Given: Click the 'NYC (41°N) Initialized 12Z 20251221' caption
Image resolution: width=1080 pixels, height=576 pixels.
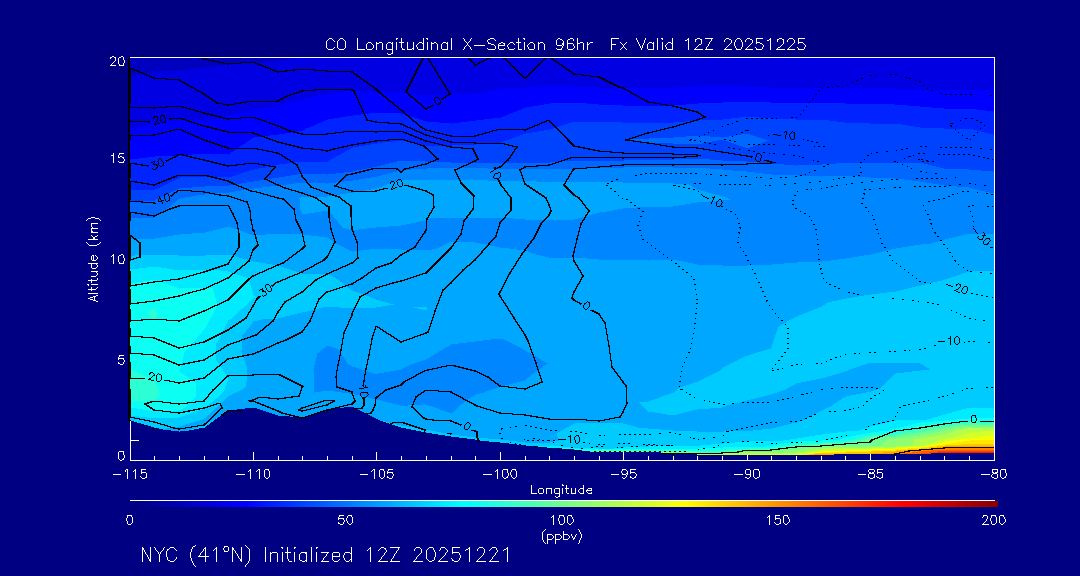Looking at the screenshot, I should (x=325, y=555).
